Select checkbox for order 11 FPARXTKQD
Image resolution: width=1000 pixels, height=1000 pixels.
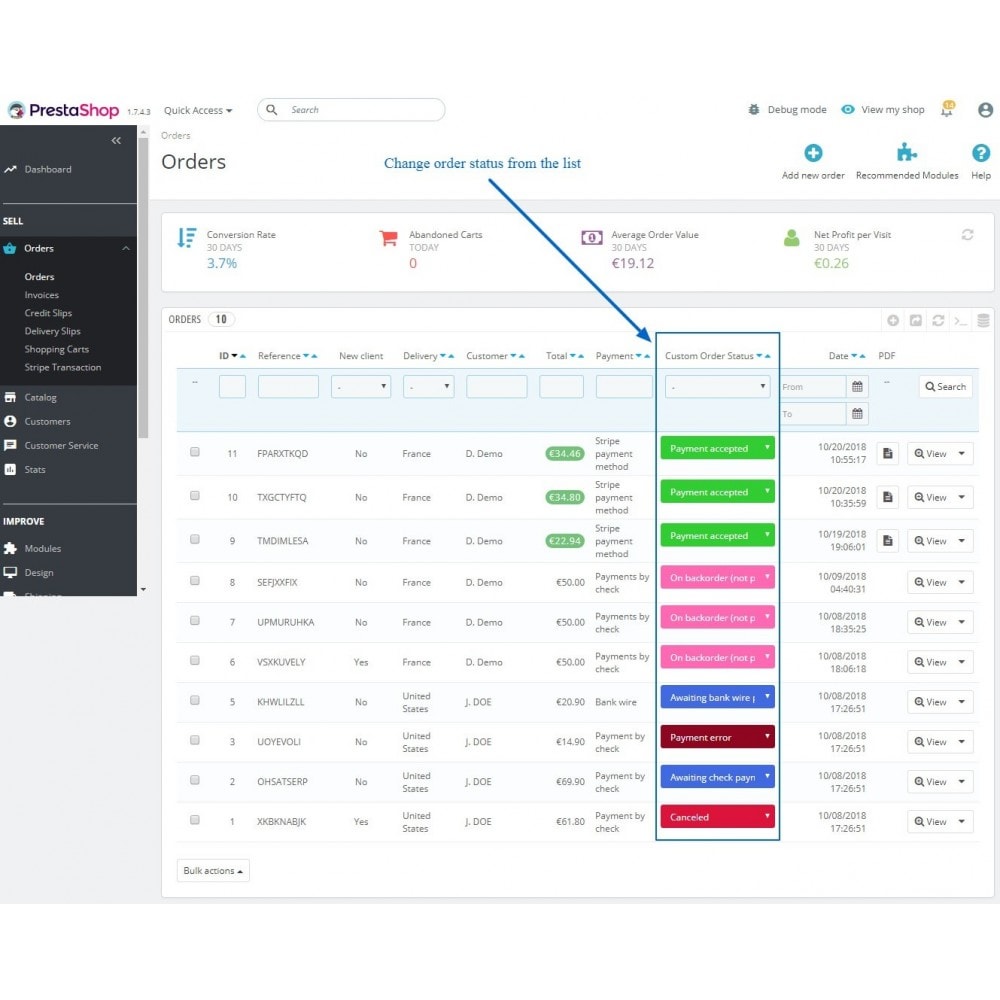195,452
